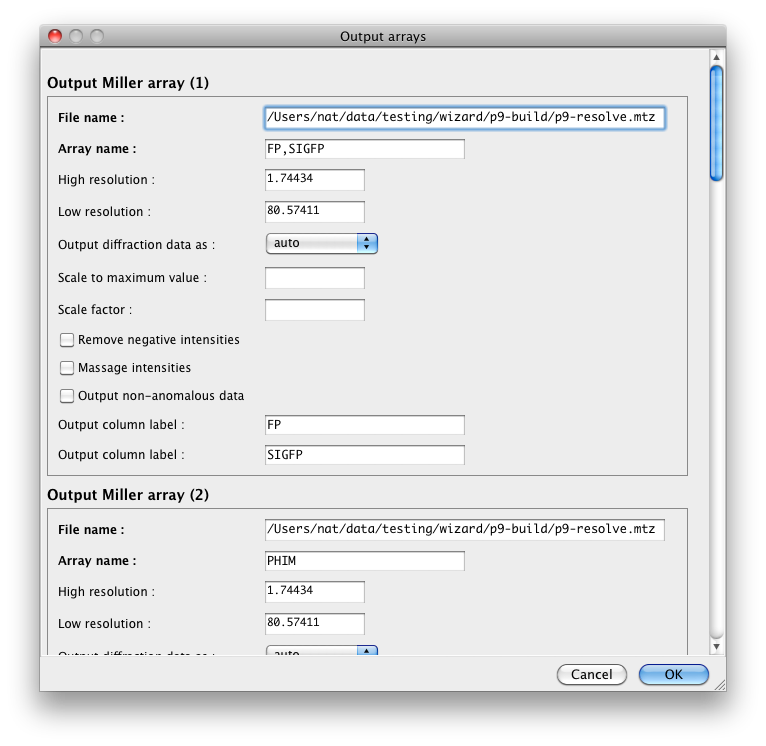Open Output diffraction data as dropdown
This screenshot has width=766, height=746.
coord(321,243)
